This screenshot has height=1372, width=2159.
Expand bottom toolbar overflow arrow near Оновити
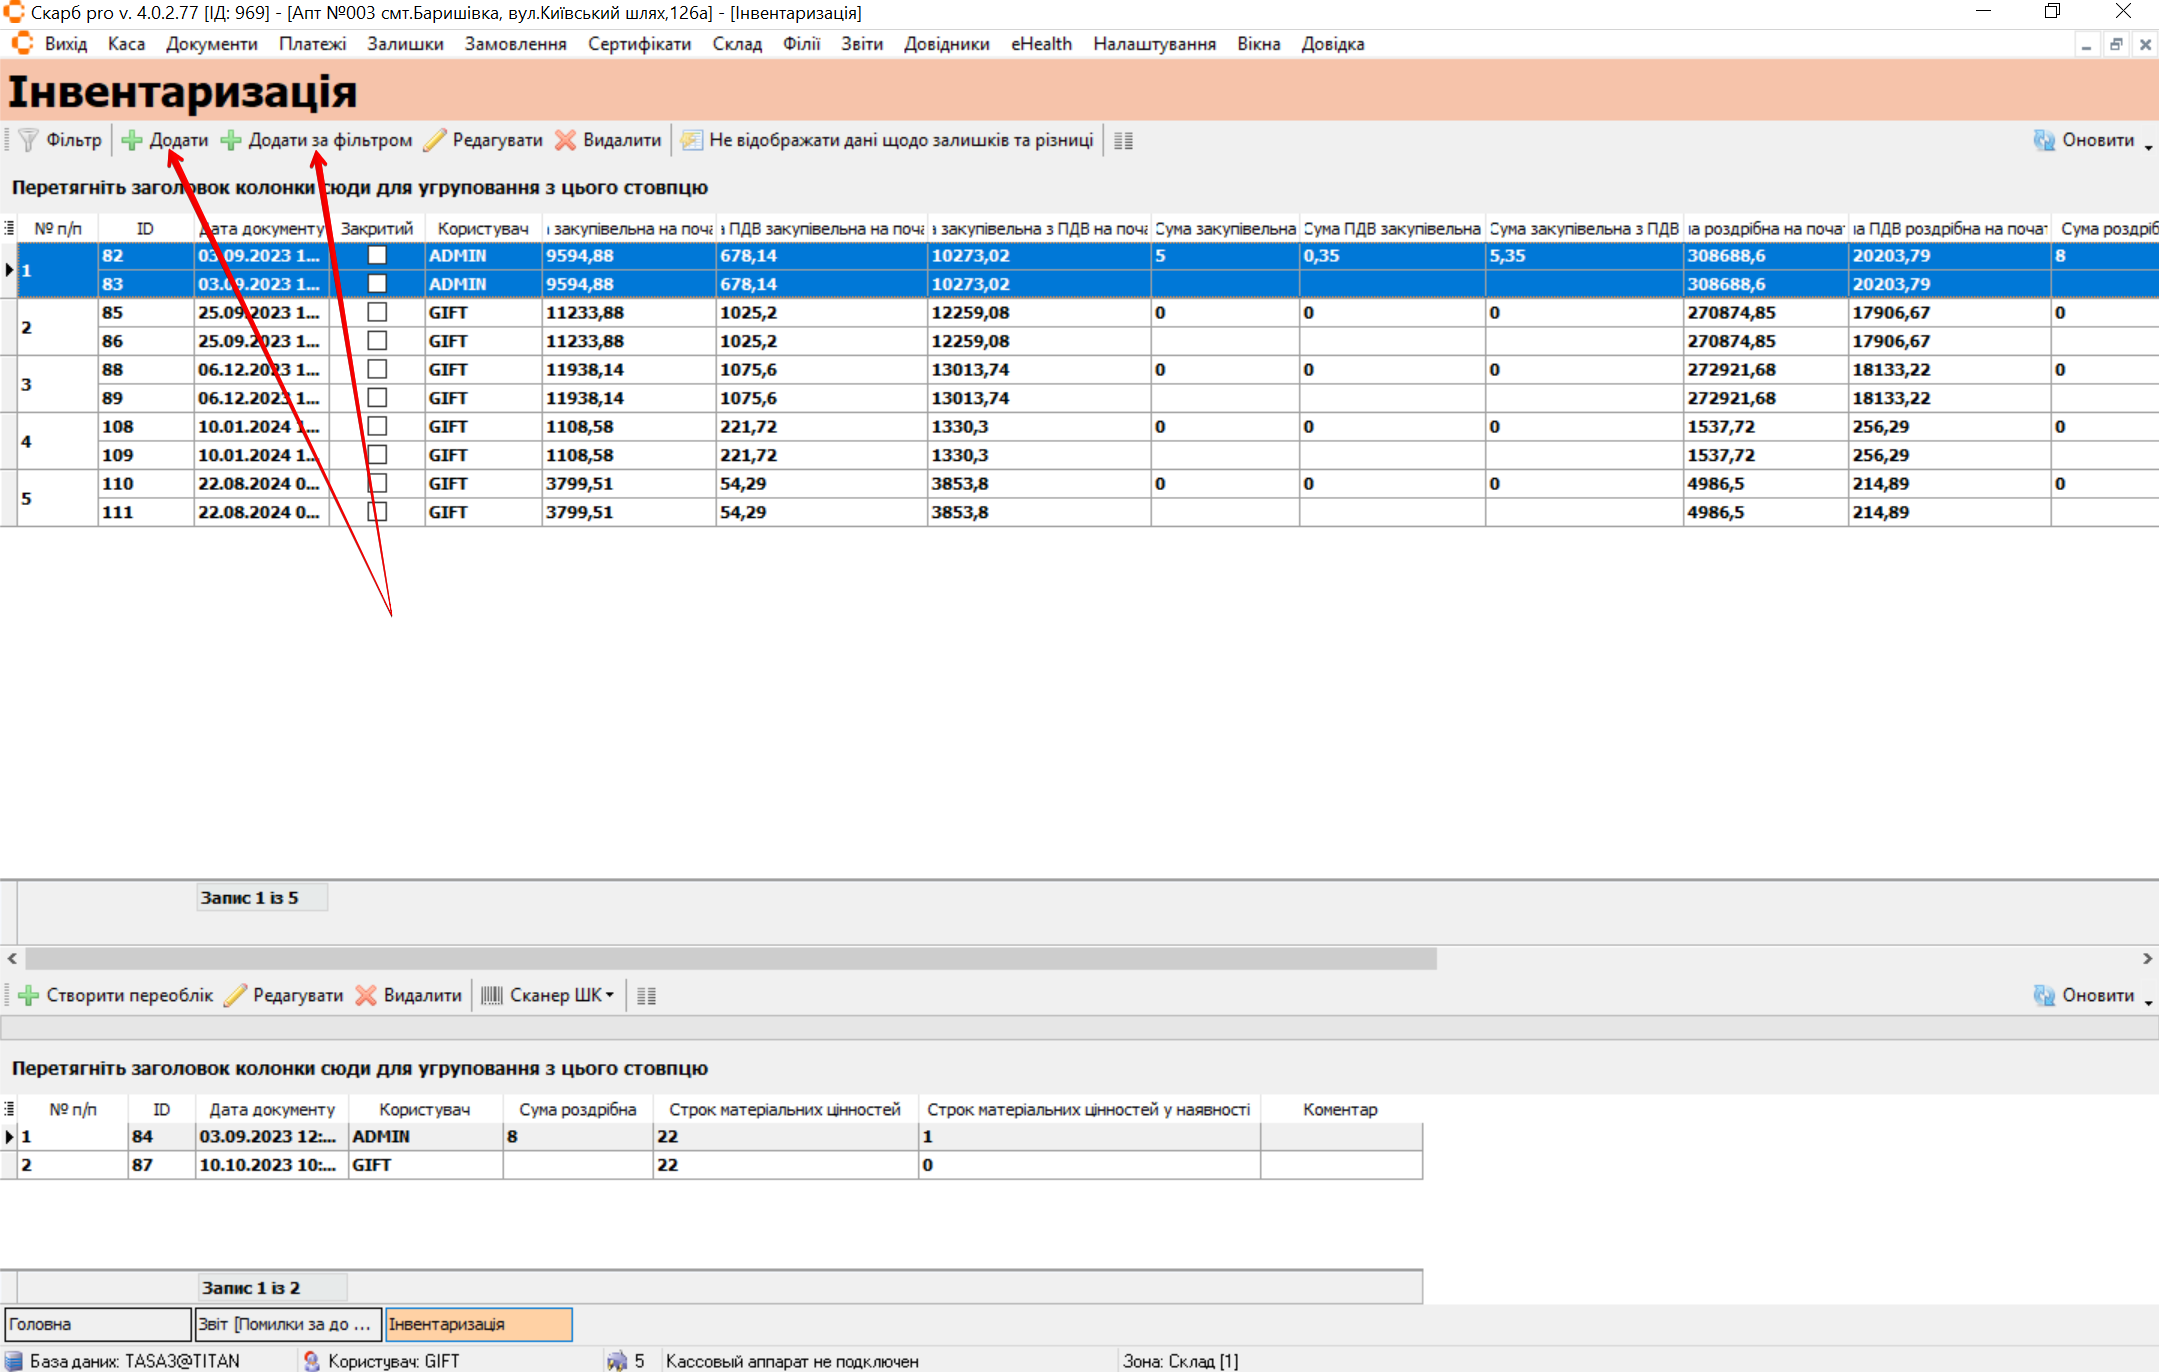pos(2148,1002)
